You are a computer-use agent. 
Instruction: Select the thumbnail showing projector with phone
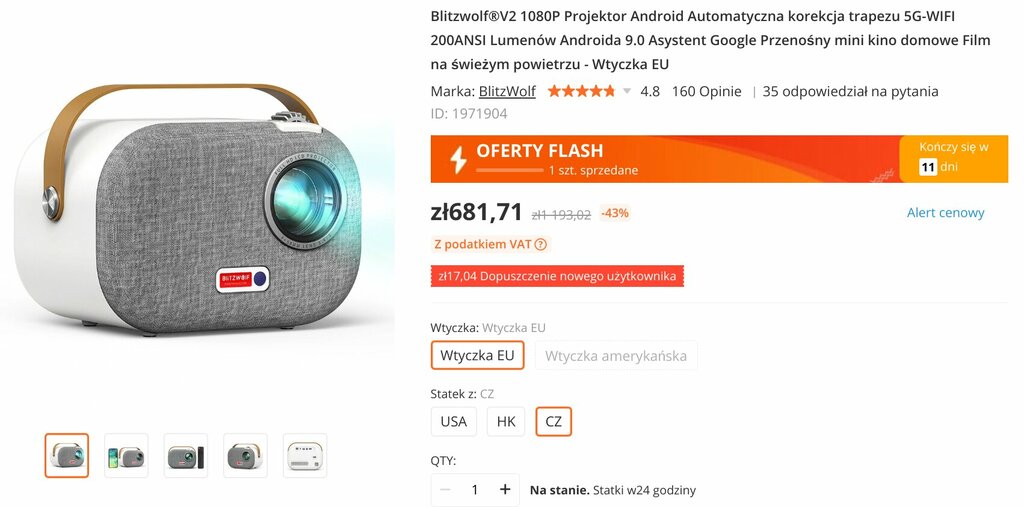[x=126, y=455]
